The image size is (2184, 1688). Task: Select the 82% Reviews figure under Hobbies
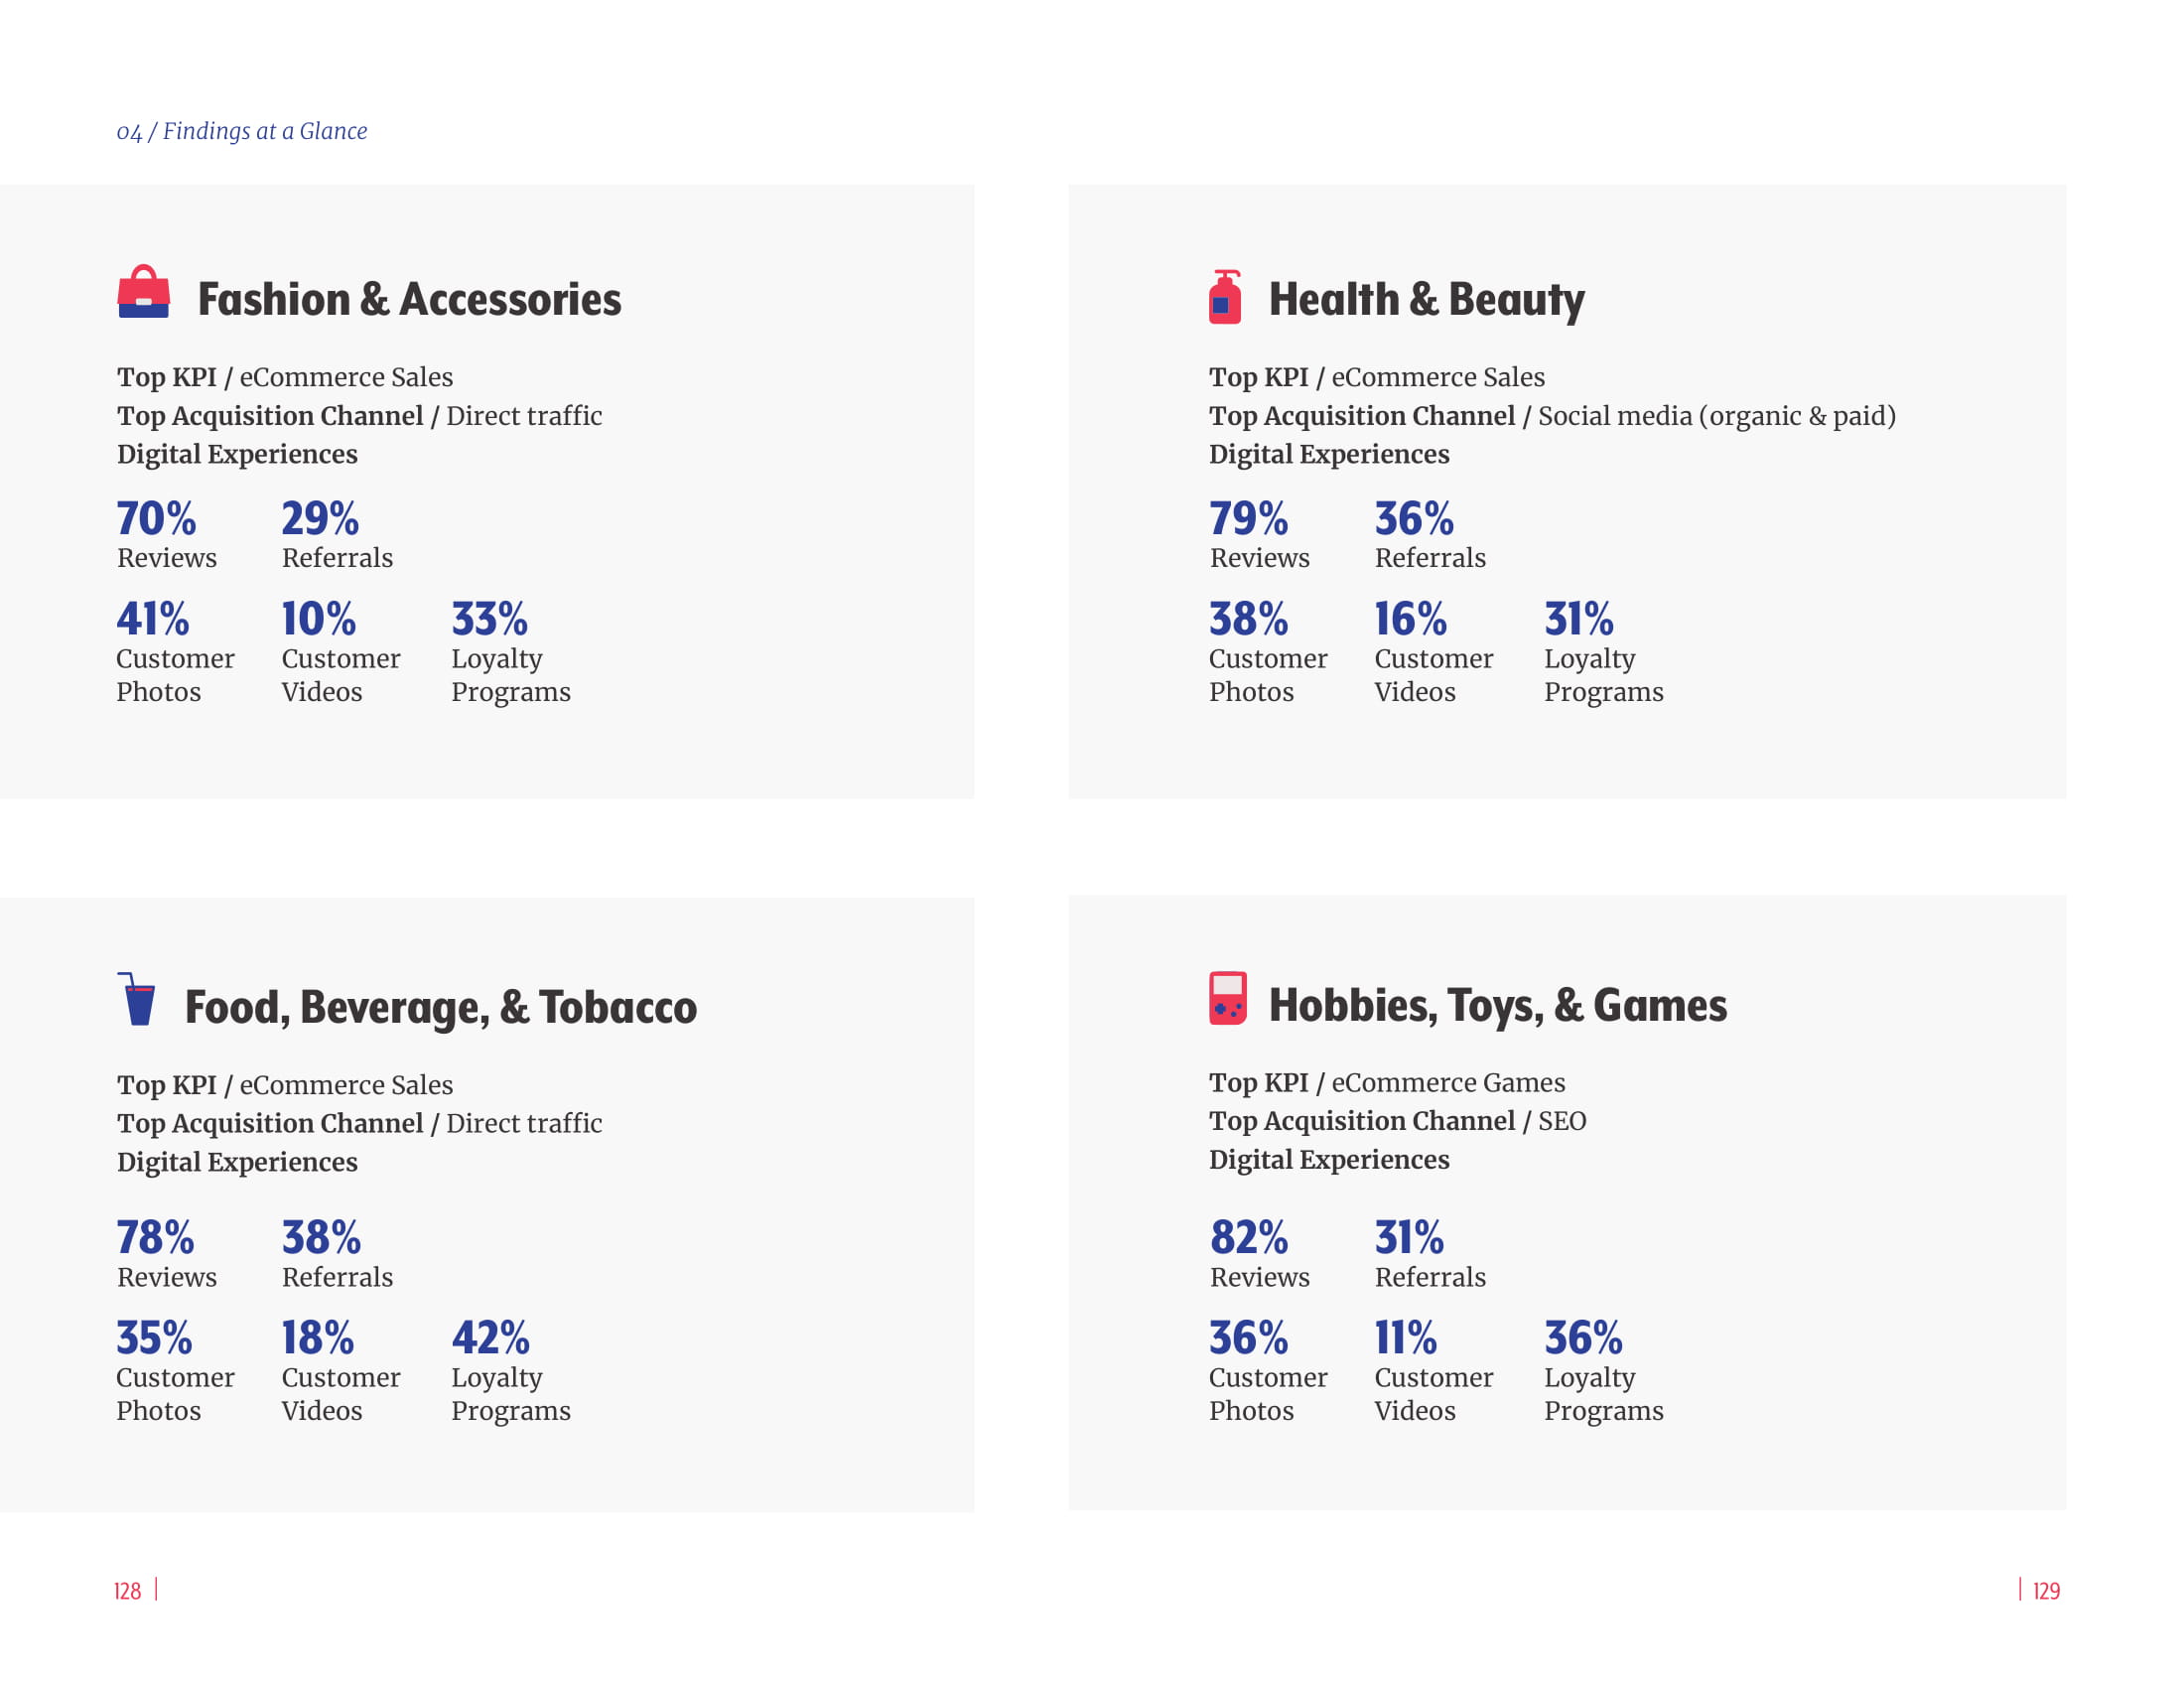[1248, 1238]
